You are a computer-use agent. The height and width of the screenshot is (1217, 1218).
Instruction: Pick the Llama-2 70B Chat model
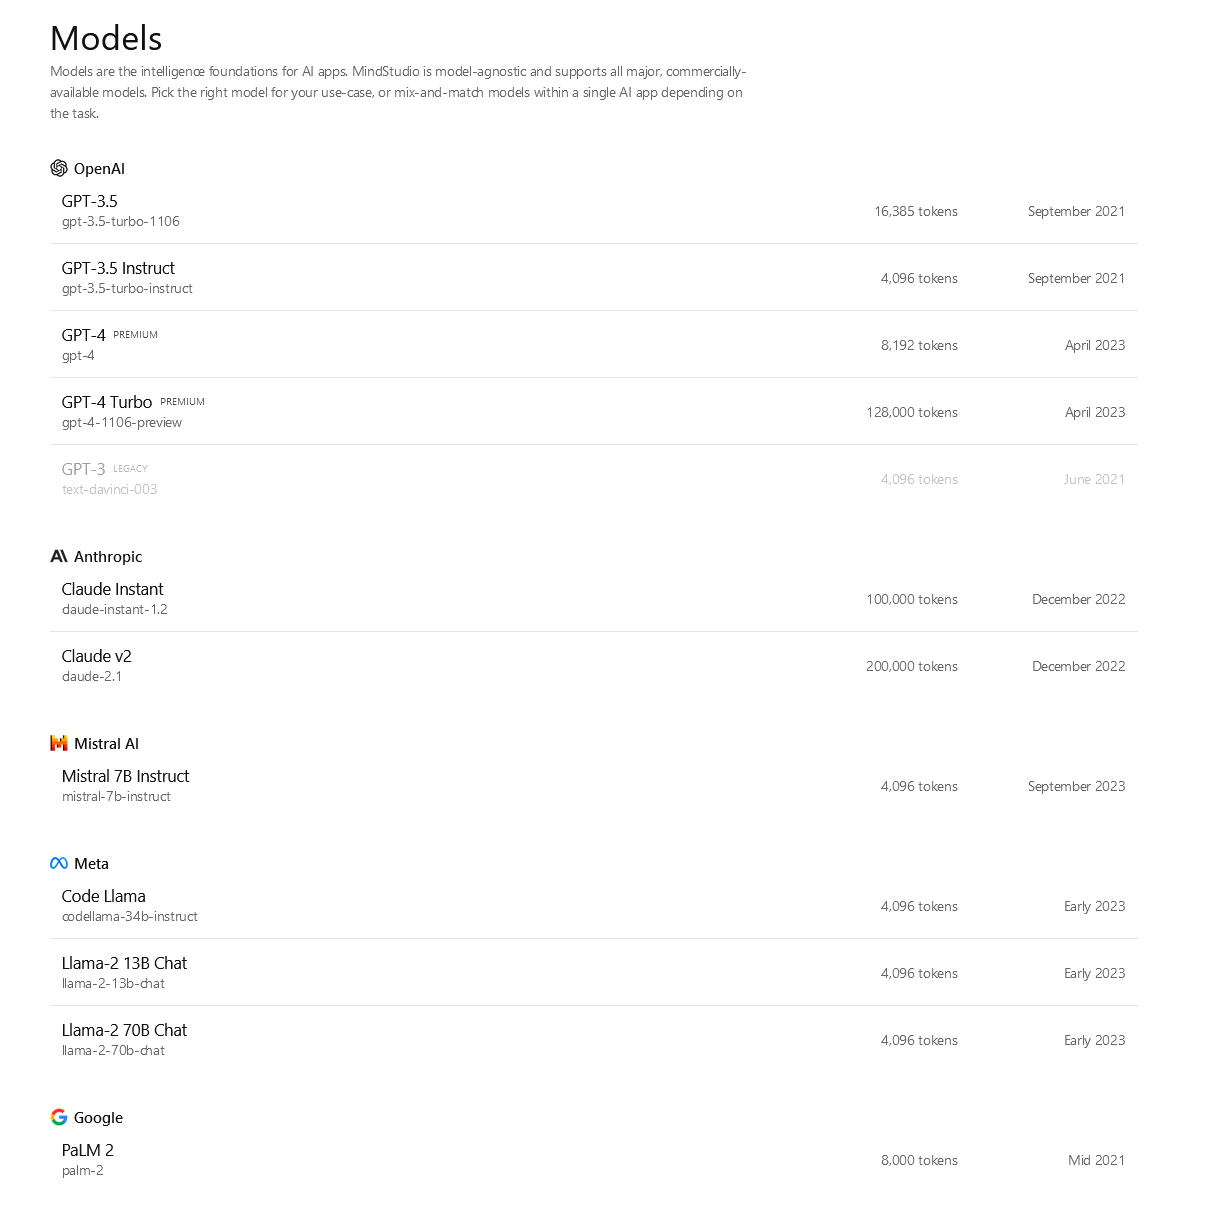click(594, 1040)
